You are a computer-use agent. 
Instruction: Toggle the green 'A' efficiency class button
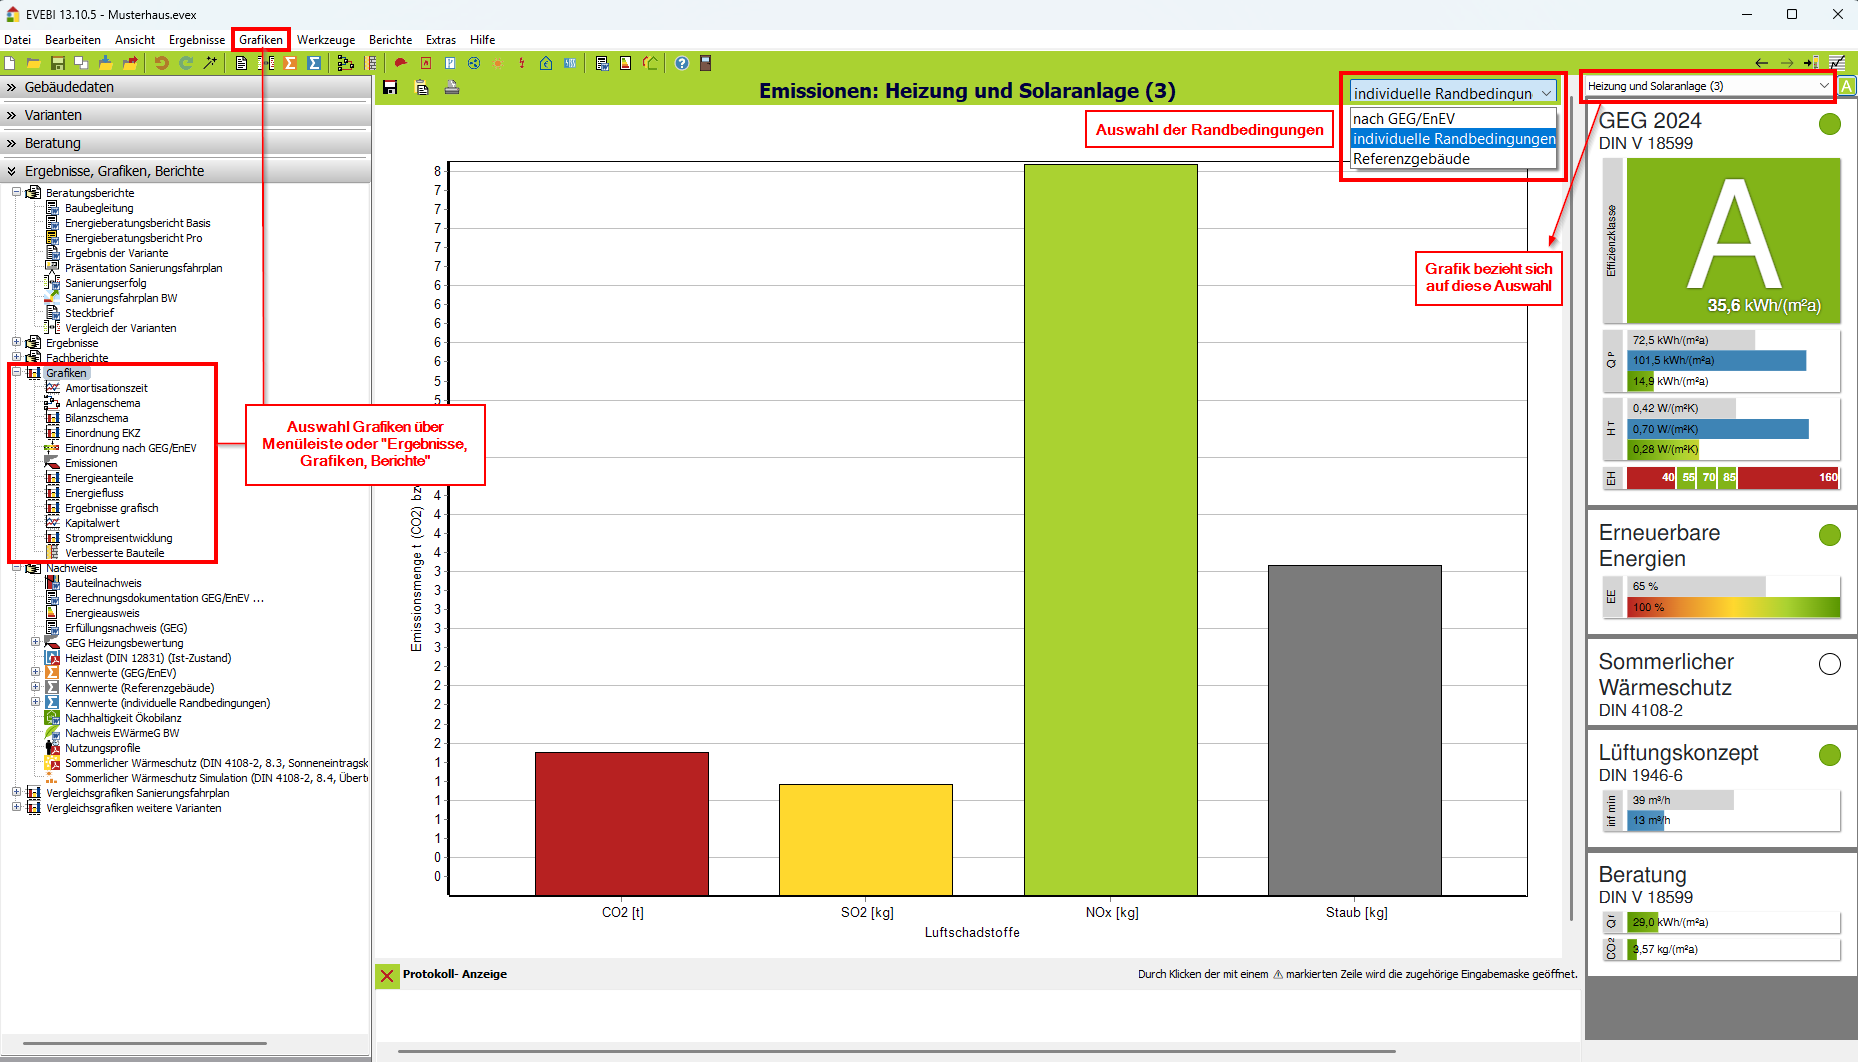(x=1846, y=86)
